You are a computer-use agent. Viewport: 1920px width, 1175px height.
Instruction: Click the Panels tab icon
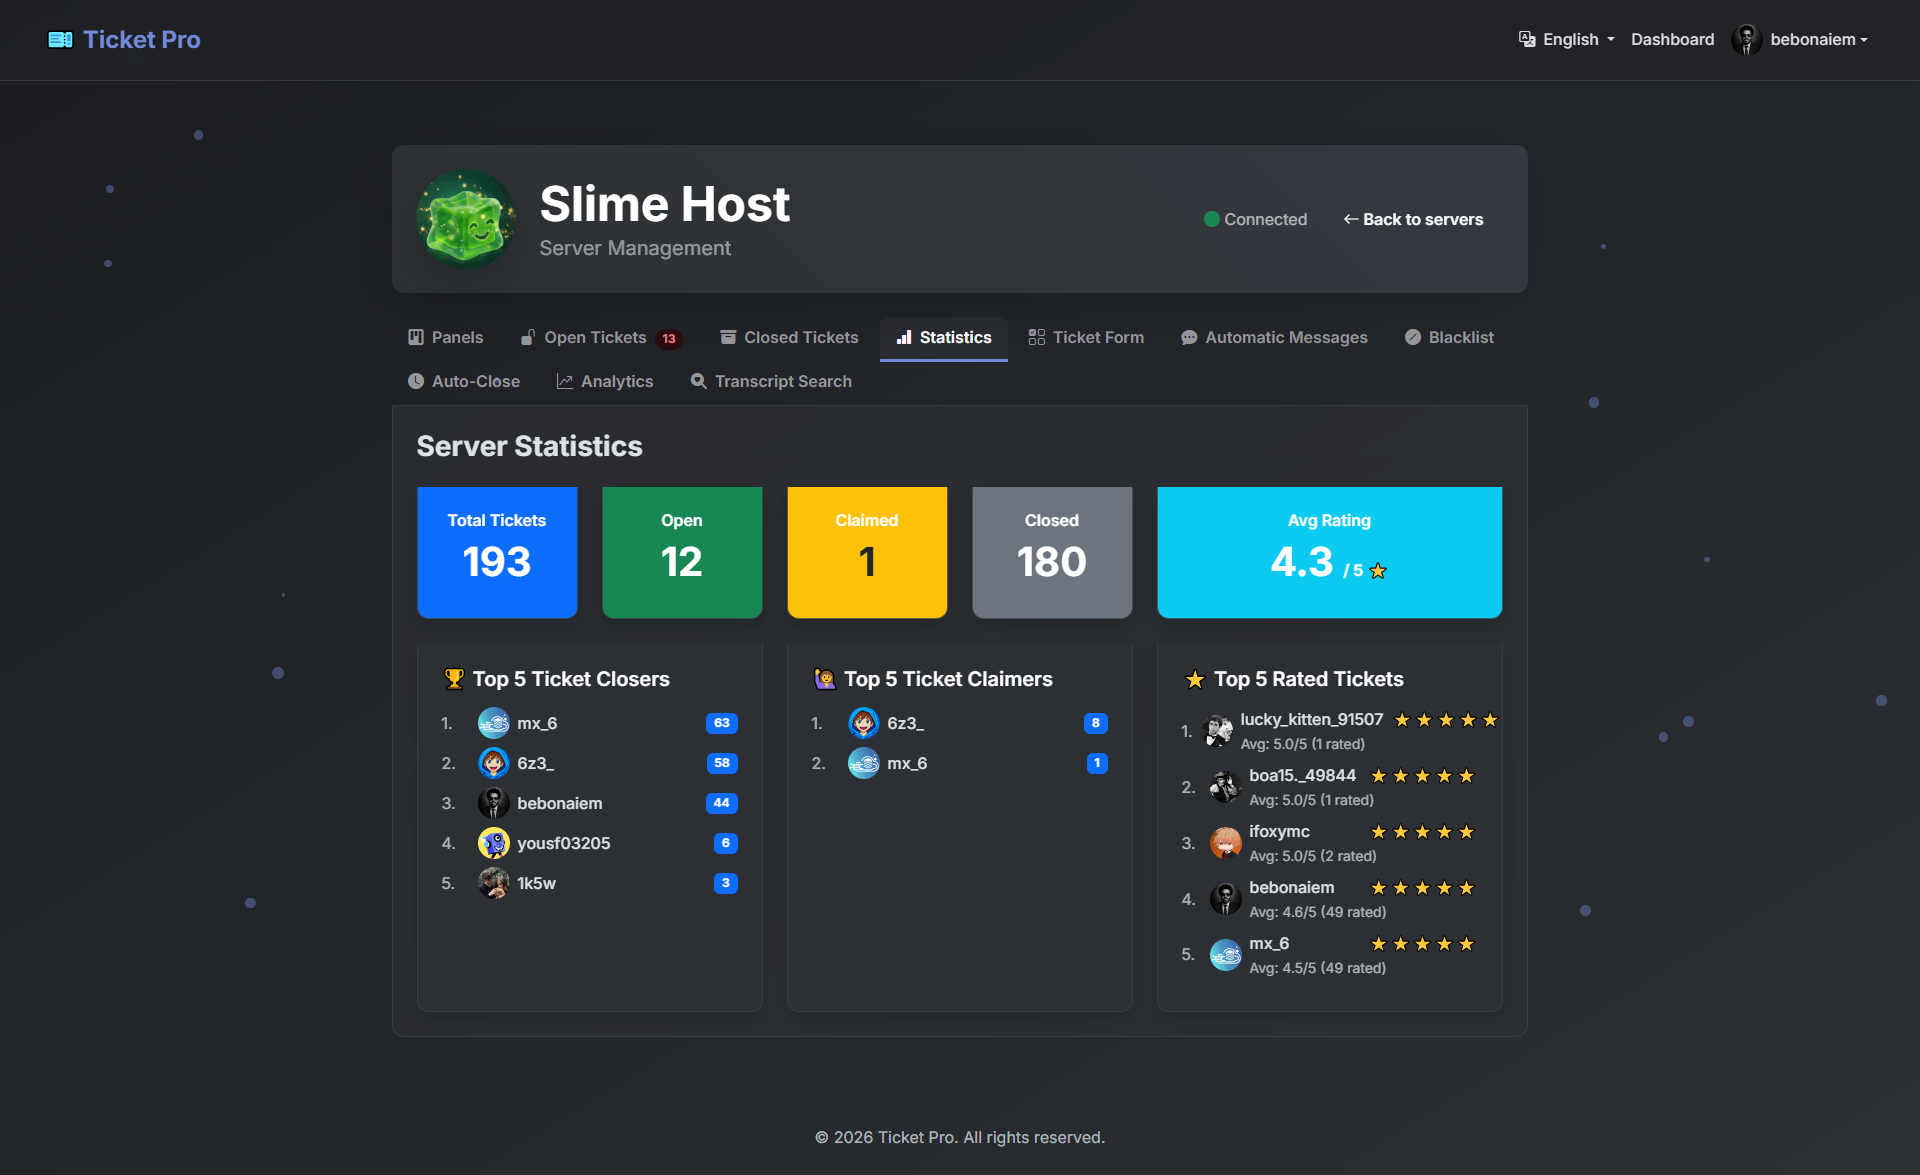coord(416,337)
